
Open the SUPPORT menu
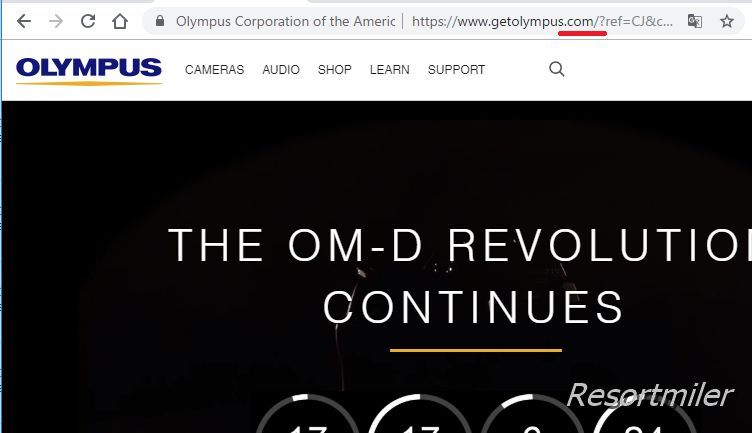click(456, 70)
